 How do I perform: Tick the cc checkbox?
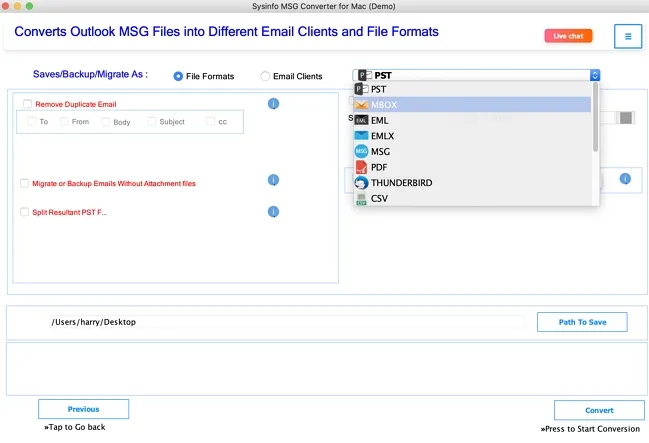click(x=210, y=121)
